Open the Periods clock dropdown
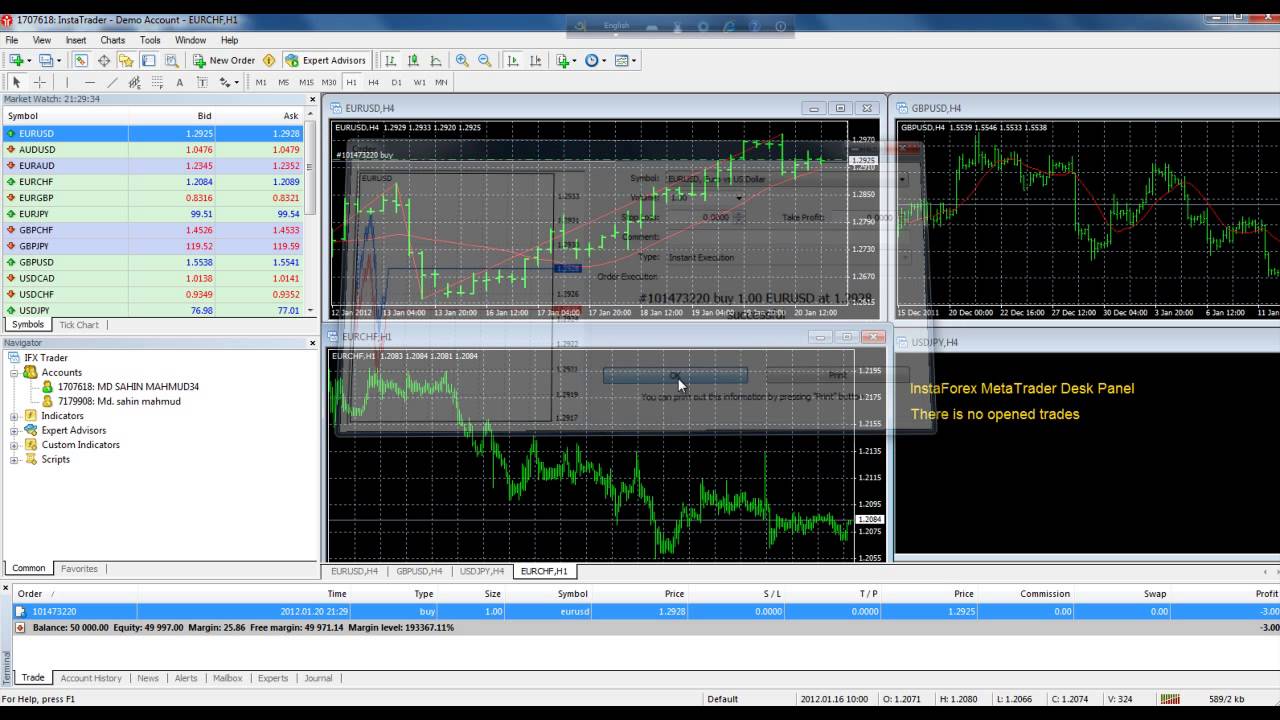This screenshot has width=1280, height=720. coord(596,60)
